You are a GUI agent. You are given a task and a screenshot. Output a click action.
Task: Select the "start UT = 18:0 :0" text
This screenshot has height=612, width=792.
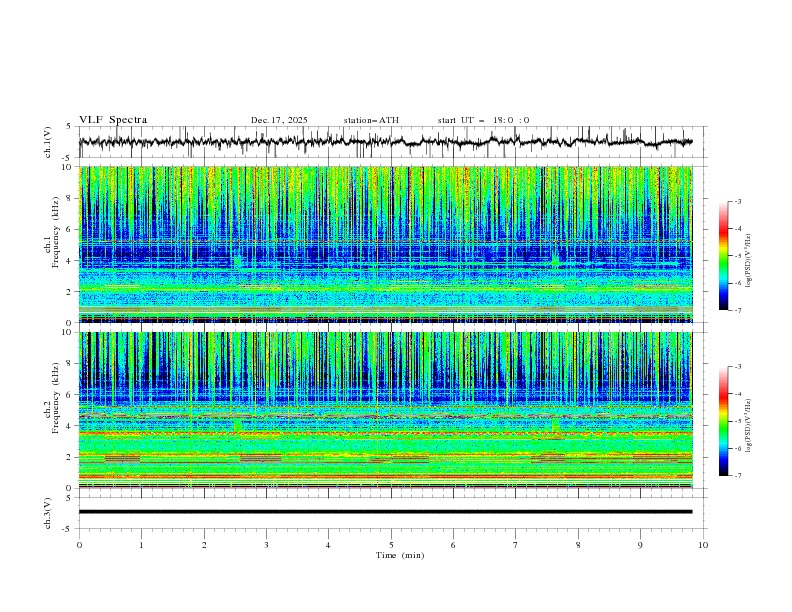pos(483,120)
